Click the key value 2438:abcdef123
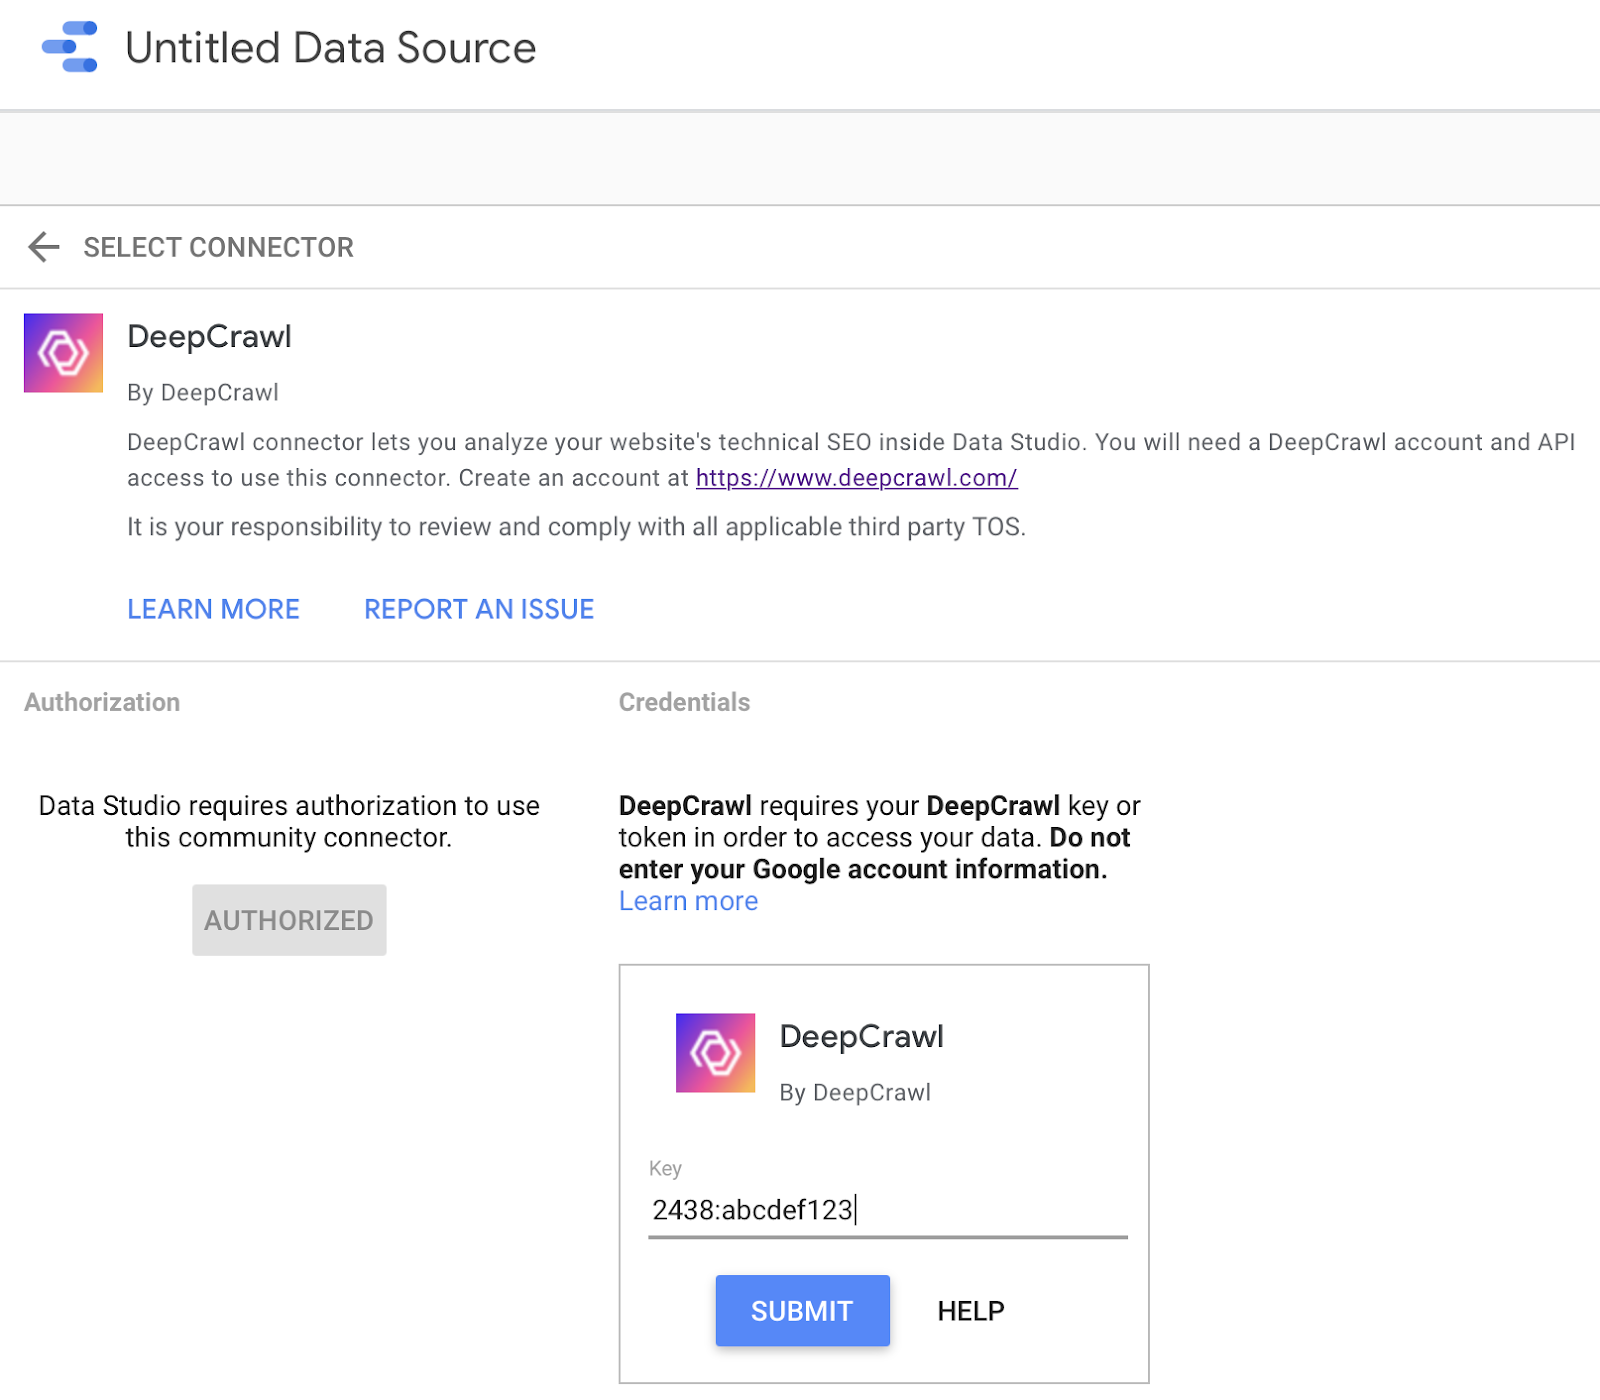Viewport: 1600px width, 1400px height. [x=752, y=1209]
